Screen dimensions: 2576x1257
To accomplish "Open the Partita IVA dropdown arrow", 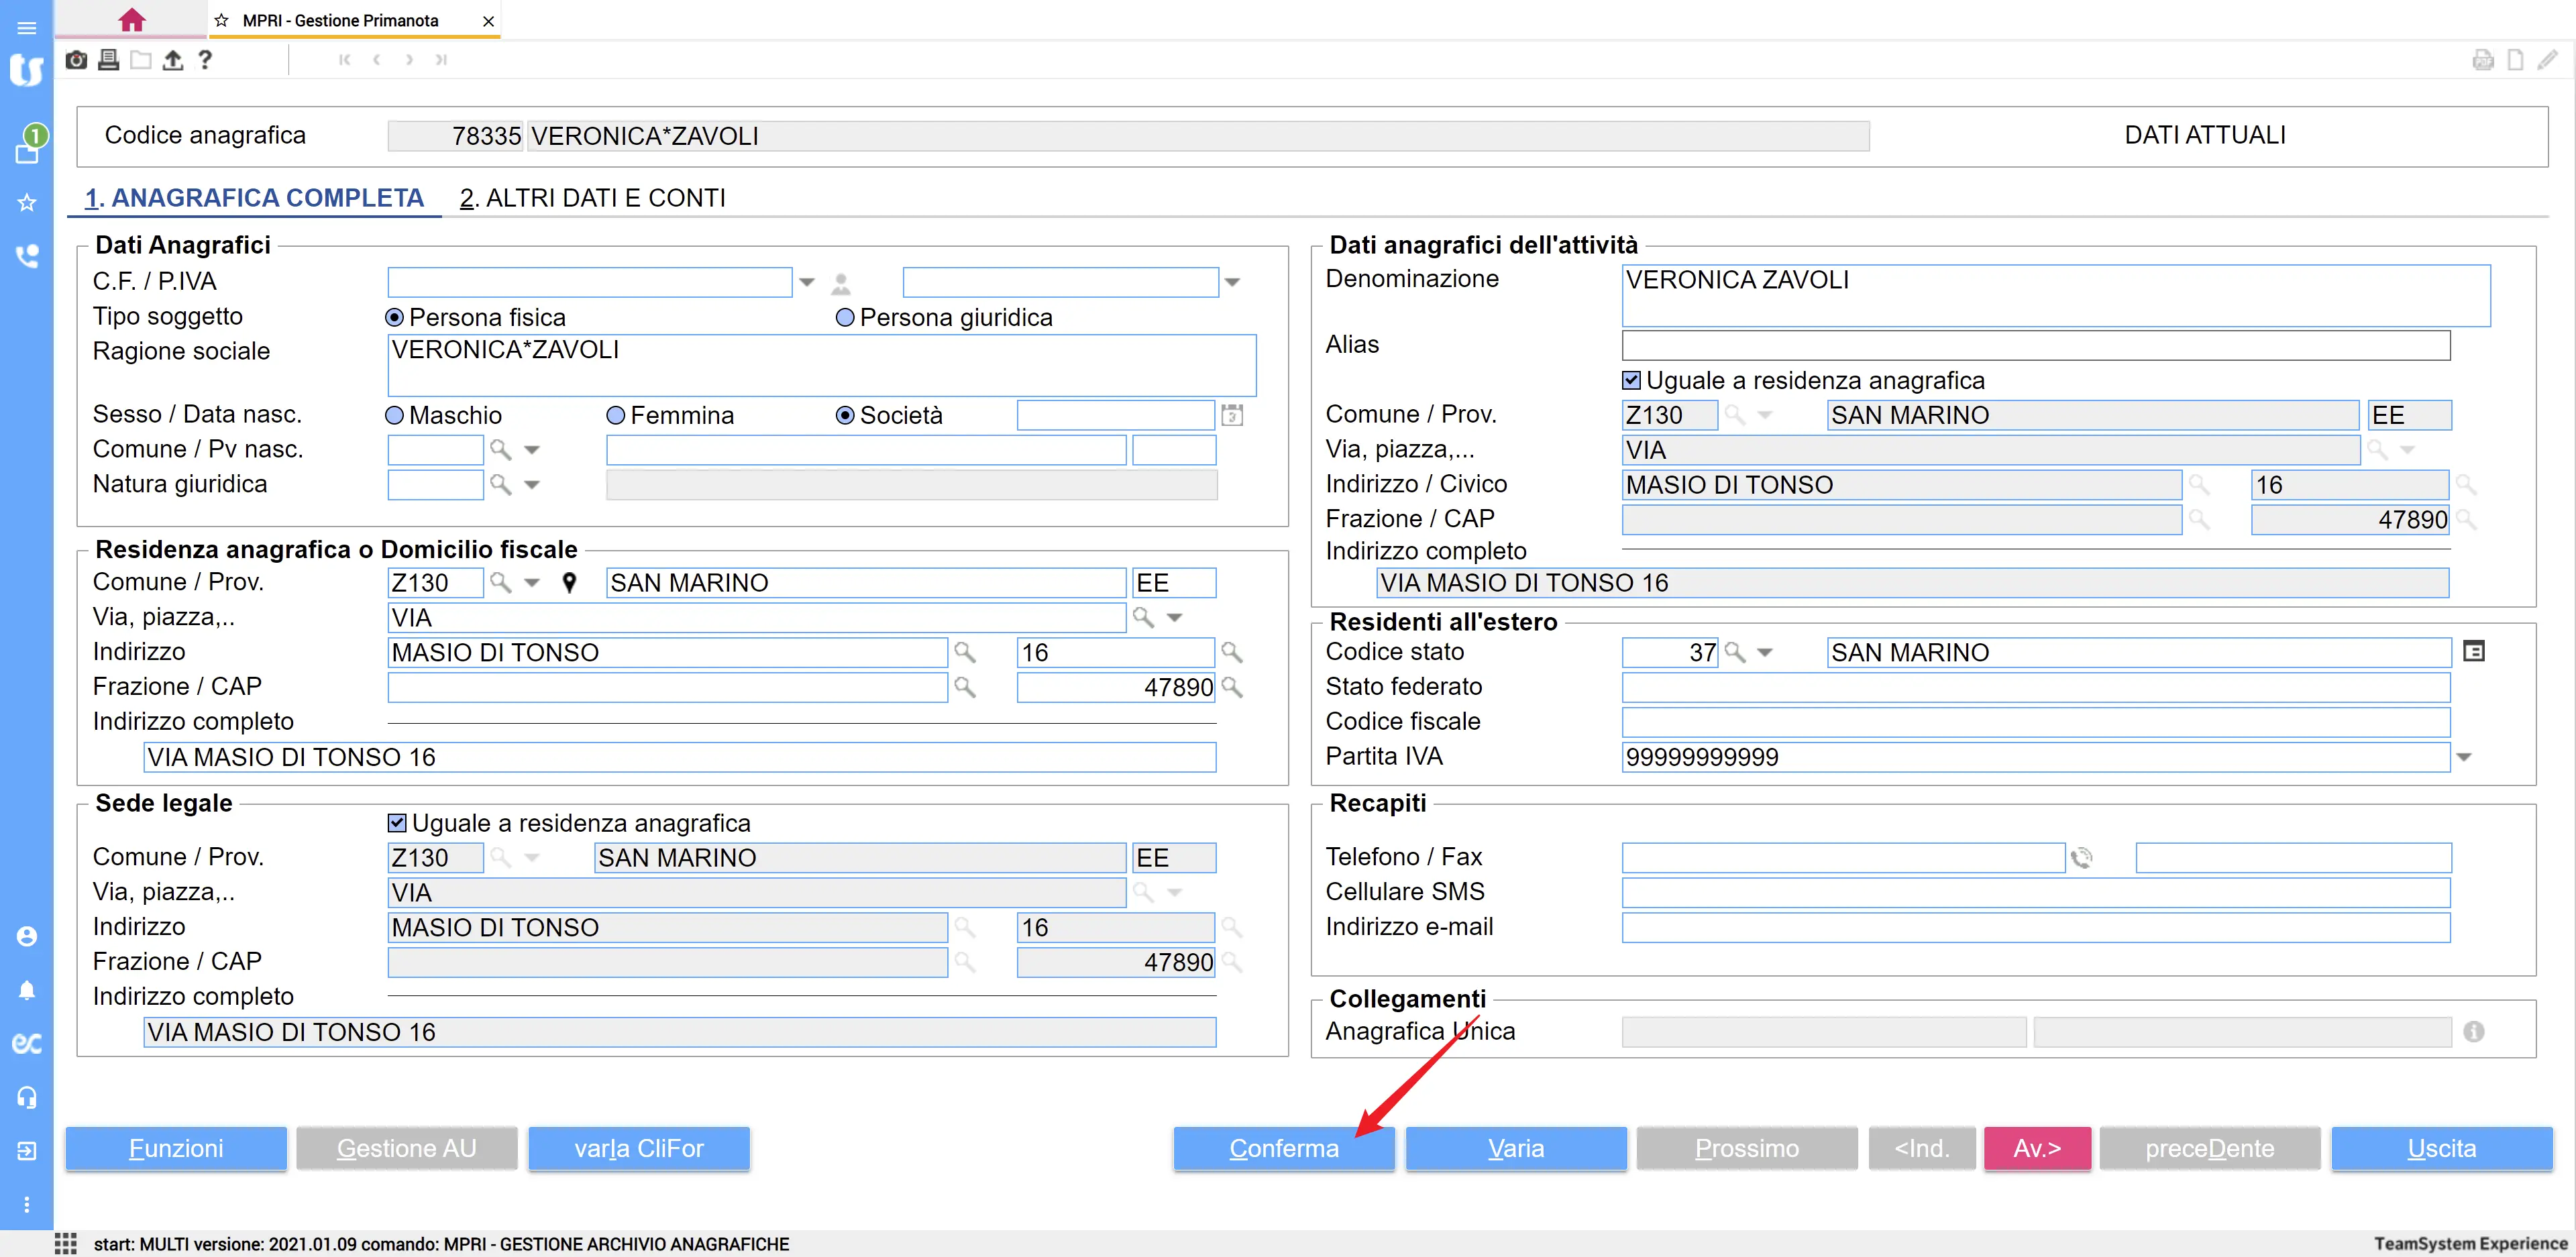I will [2464, 758].
